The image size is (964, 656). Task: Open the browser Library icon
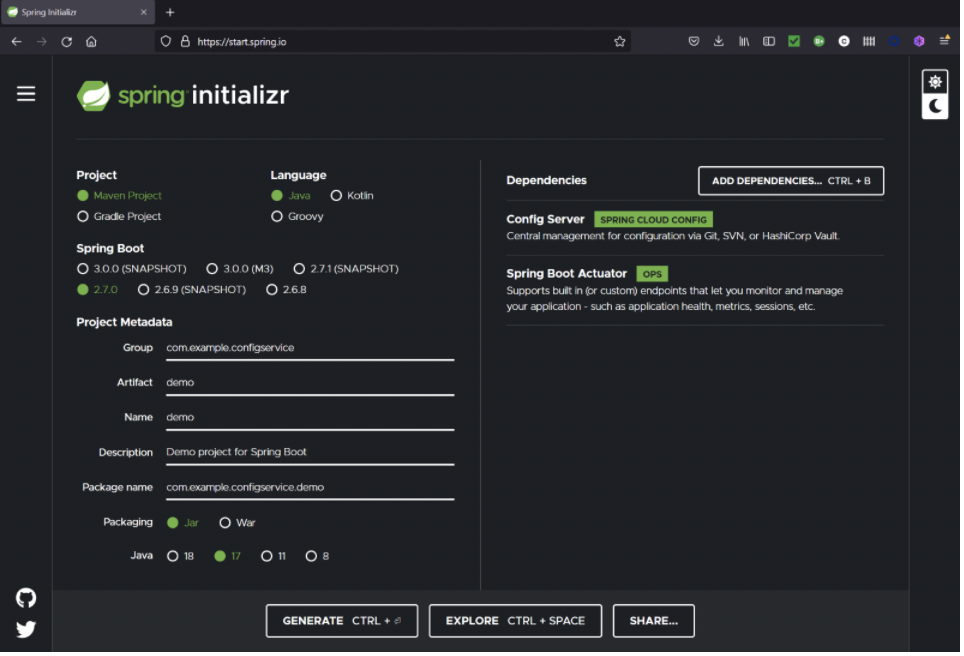pos(742,41)
